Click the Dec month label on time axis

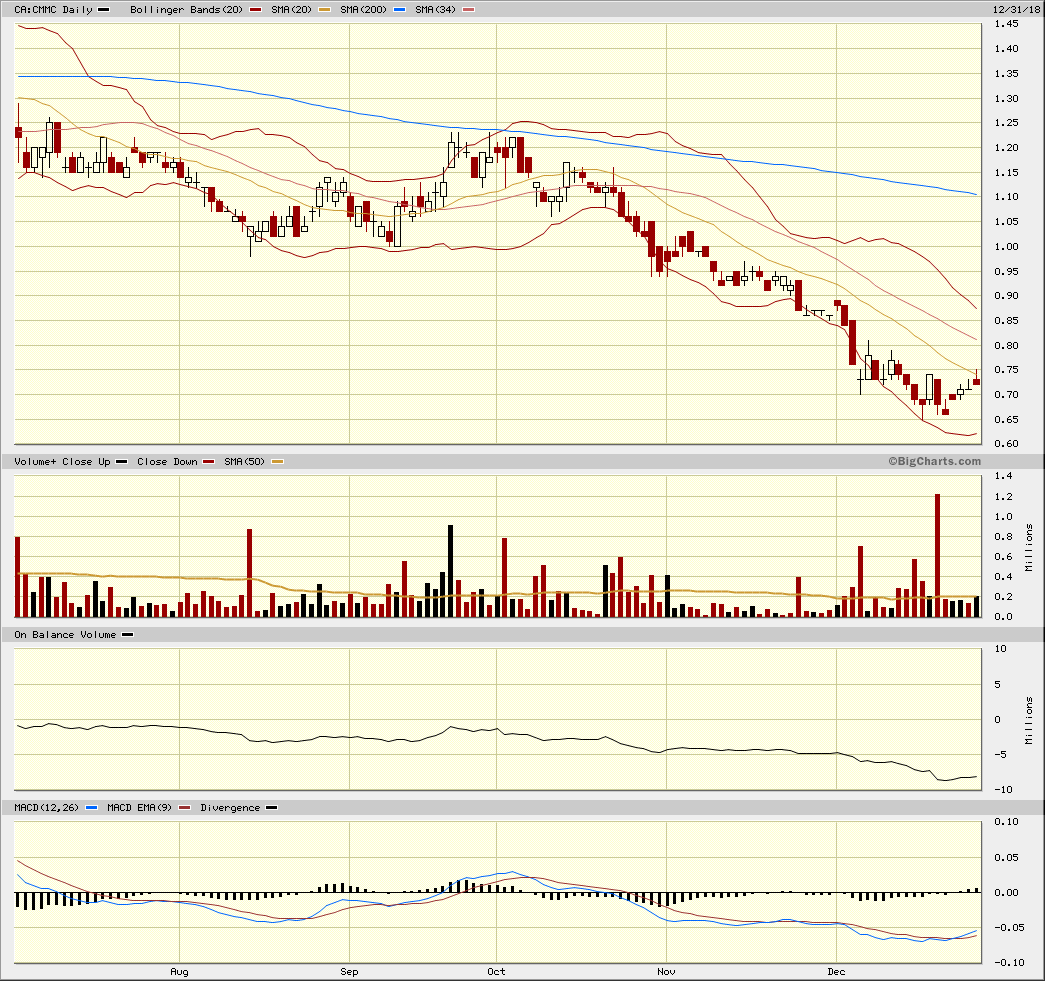coord(836,972)
